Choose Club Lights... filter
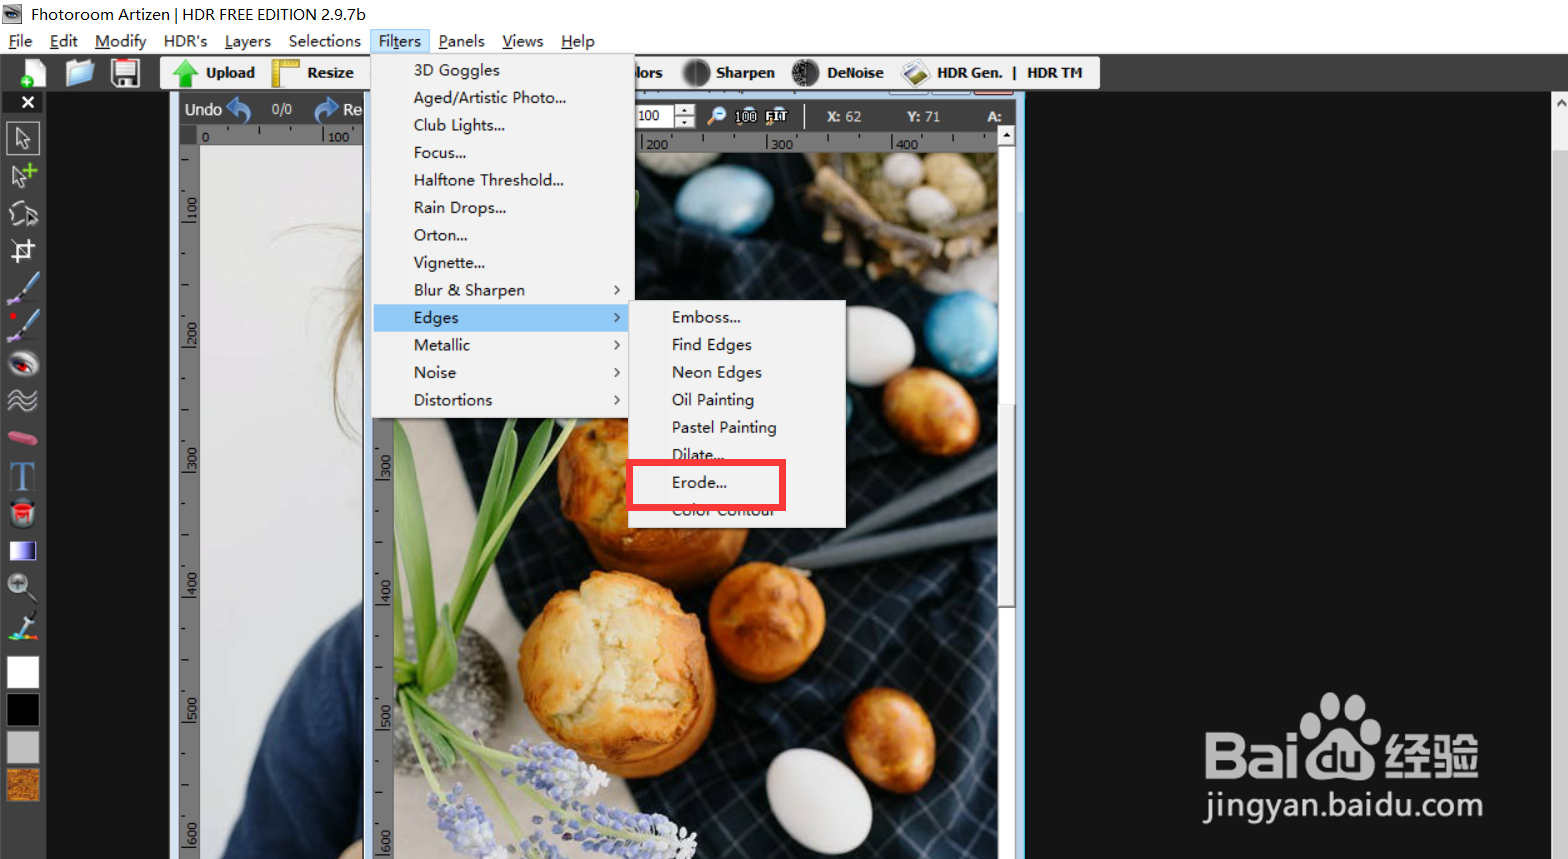The width and height of the screenshot is (1568, 859). pyautogui.click(x=503, y=125)
